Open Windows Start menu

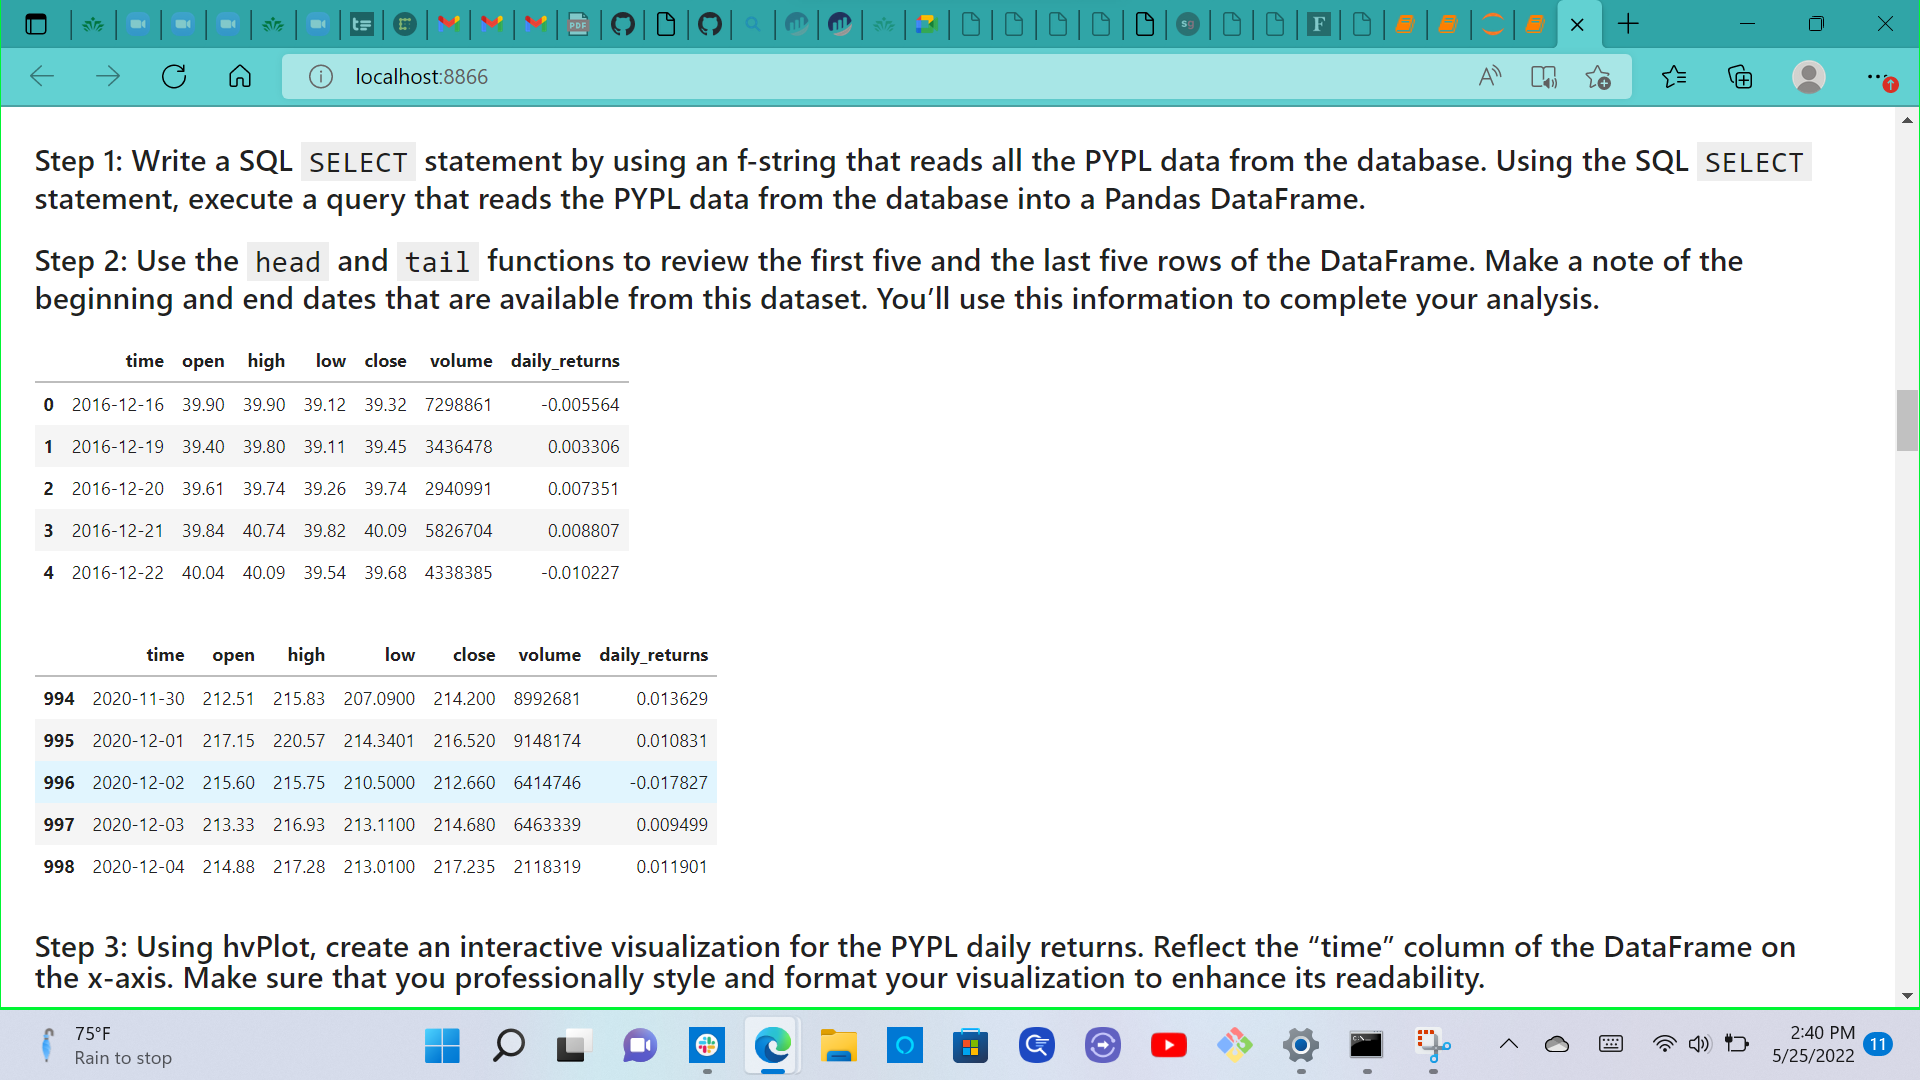(442, 1046)
